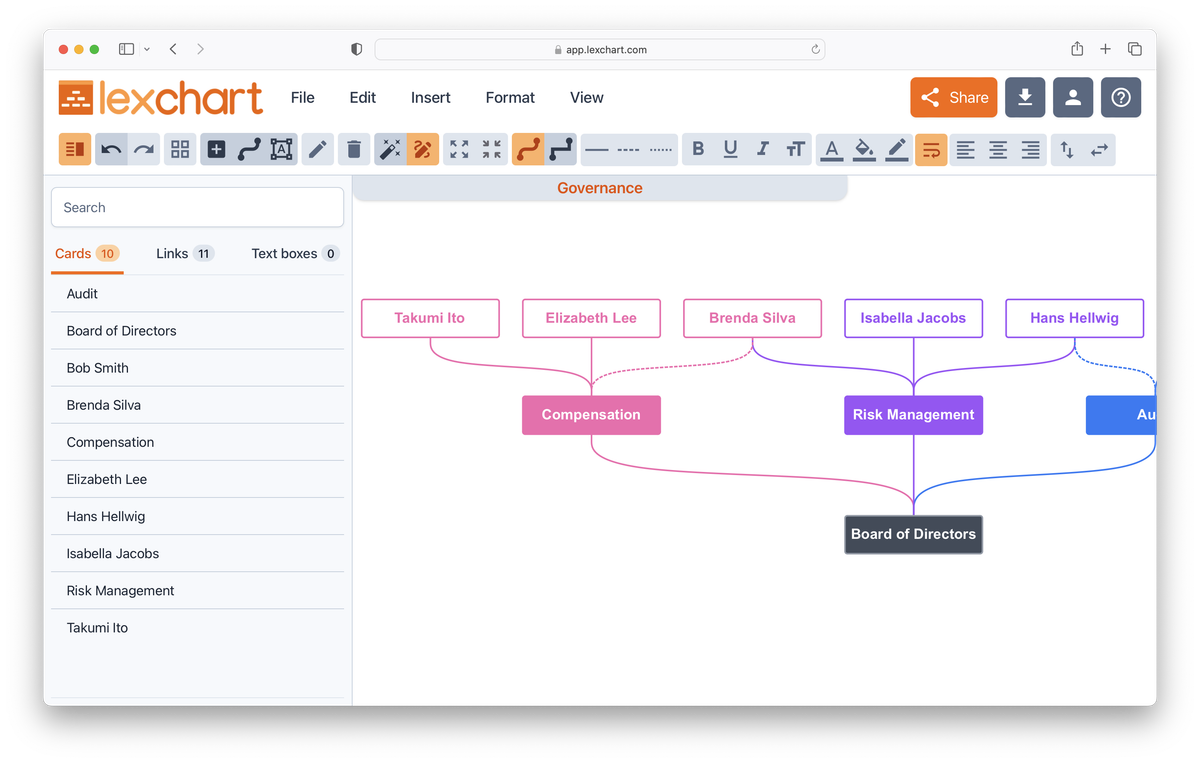Open the grid layout tool
This screenshot has width=1200, height=763.
[x=180, y=150]
